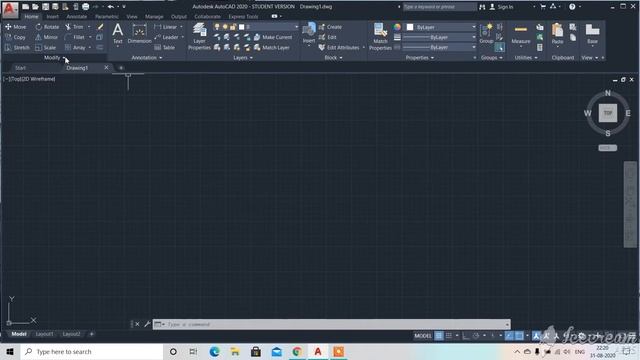Open the Express Tools ribbon tab
The image size is (640, 360).
[x=243, y=16]
